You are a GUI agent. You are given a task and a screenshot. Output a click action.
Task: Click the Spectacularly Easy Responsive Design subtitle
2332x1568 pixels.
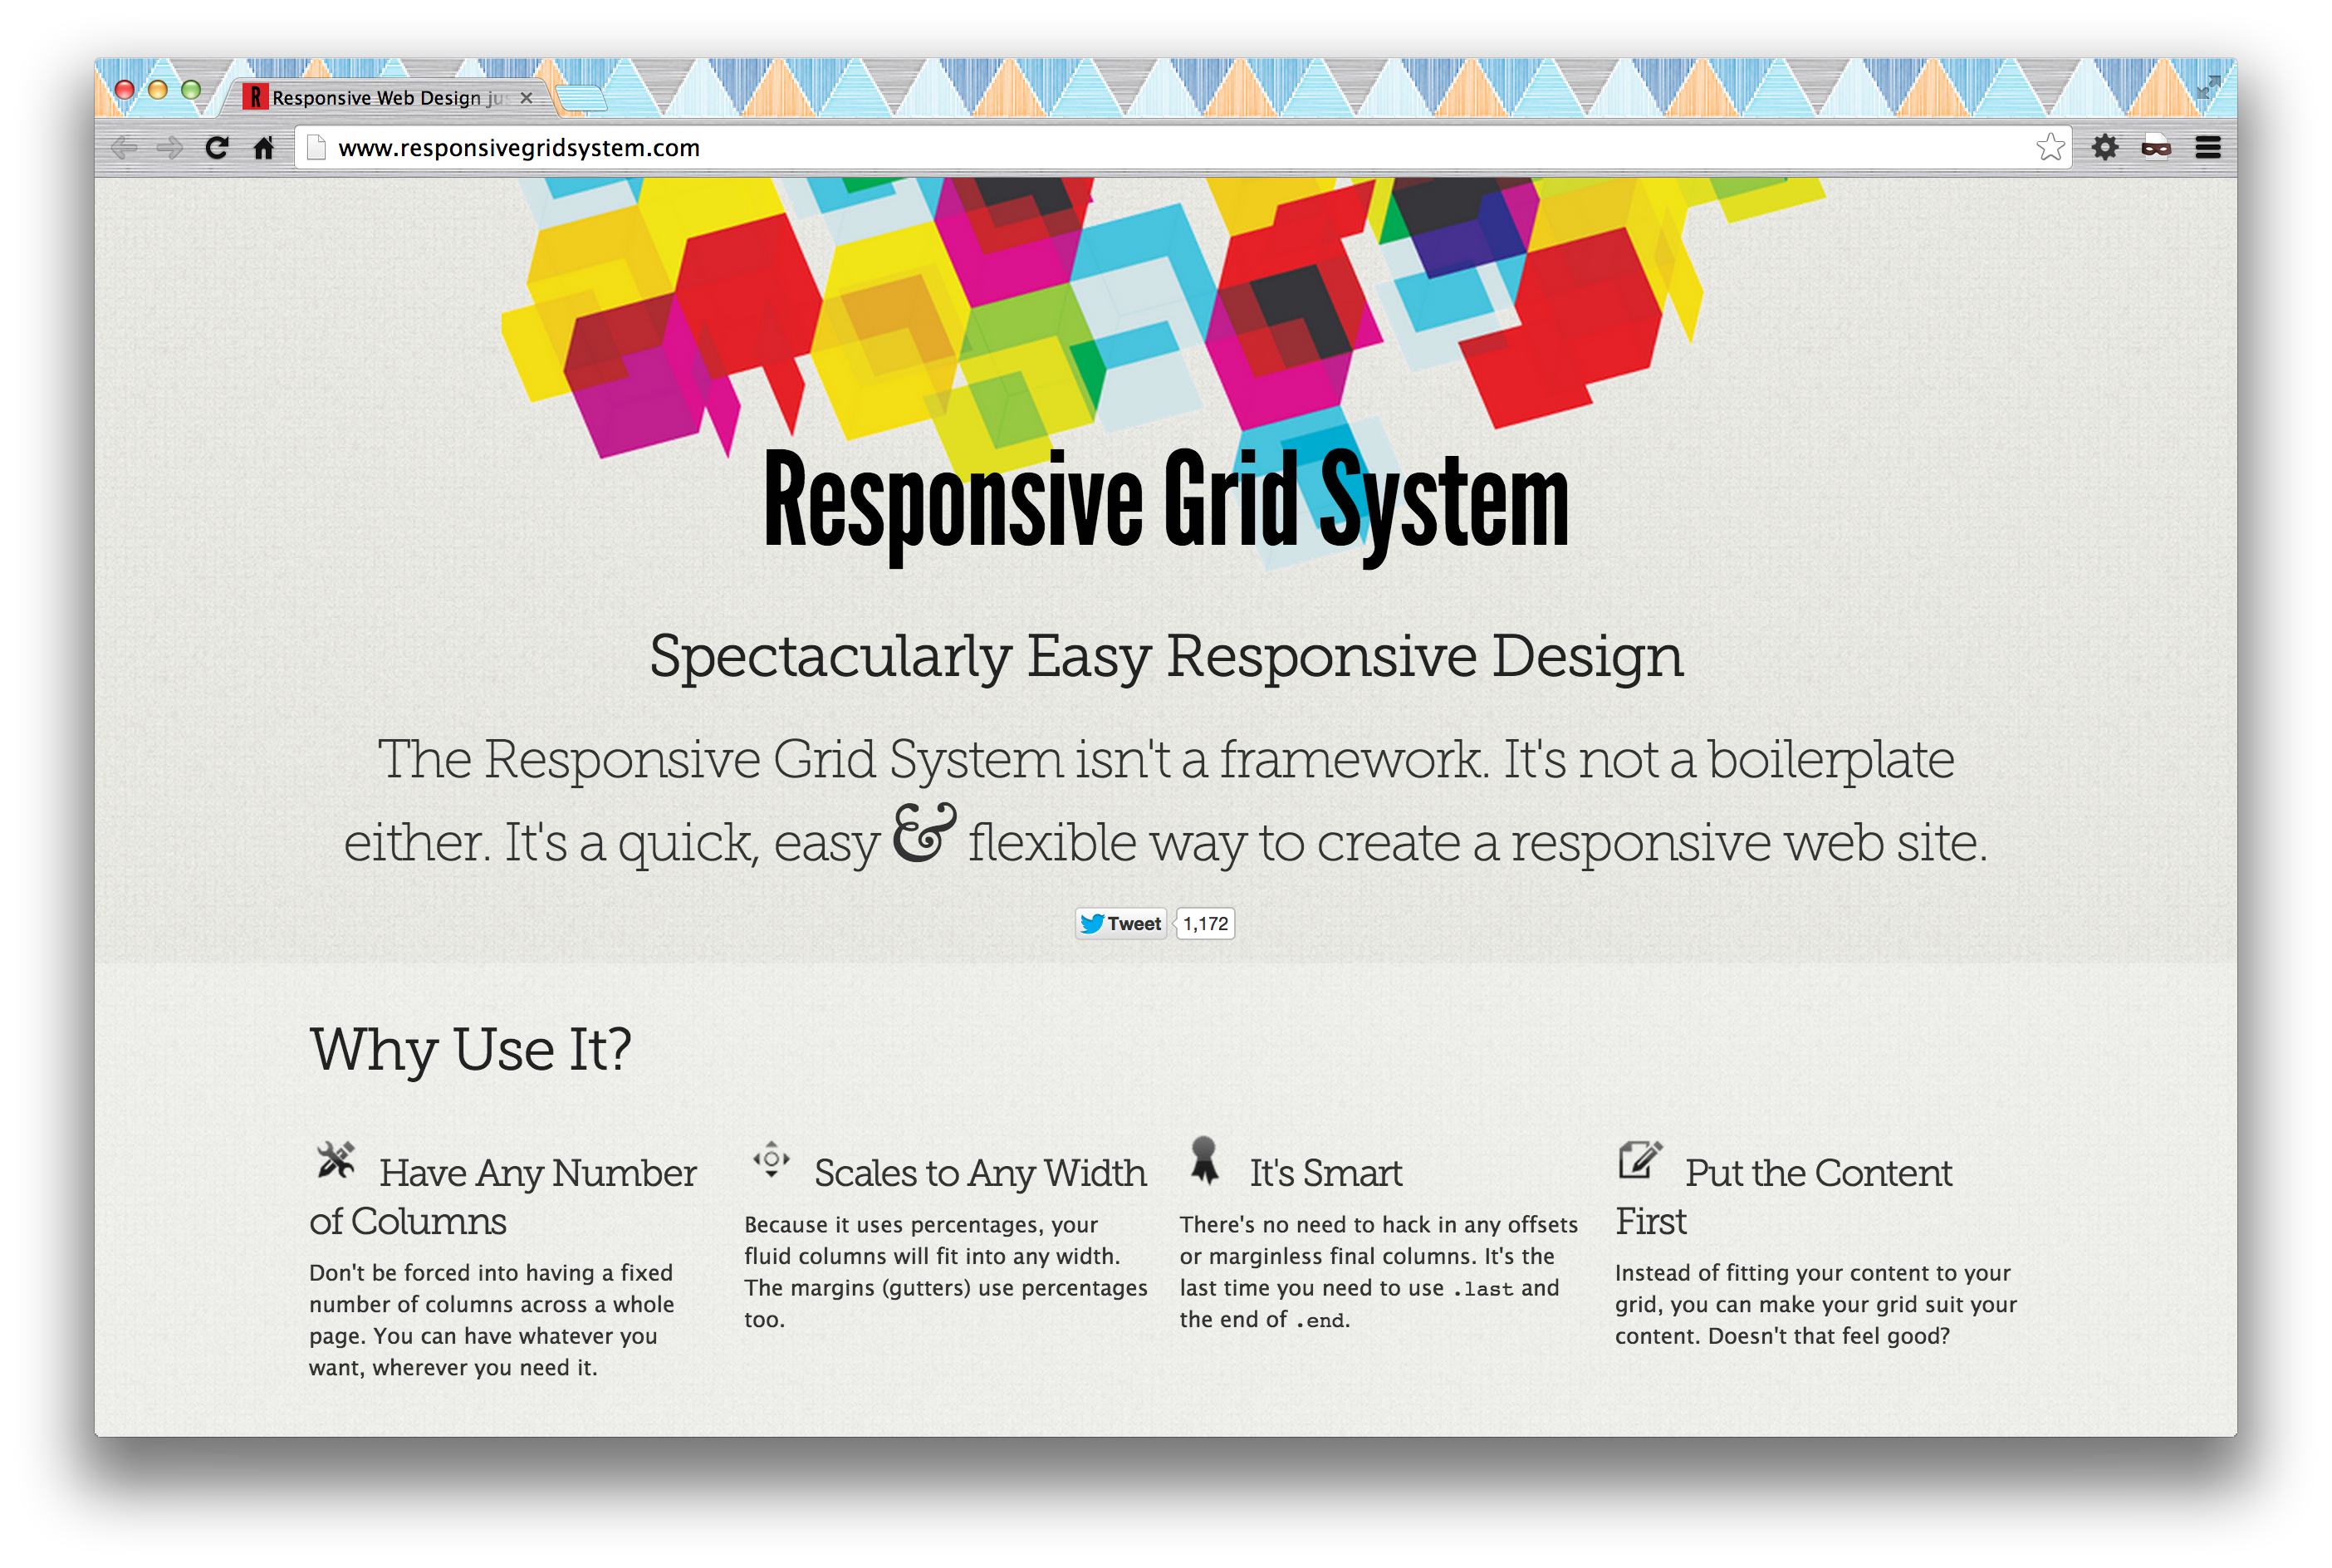(1166, 657)
